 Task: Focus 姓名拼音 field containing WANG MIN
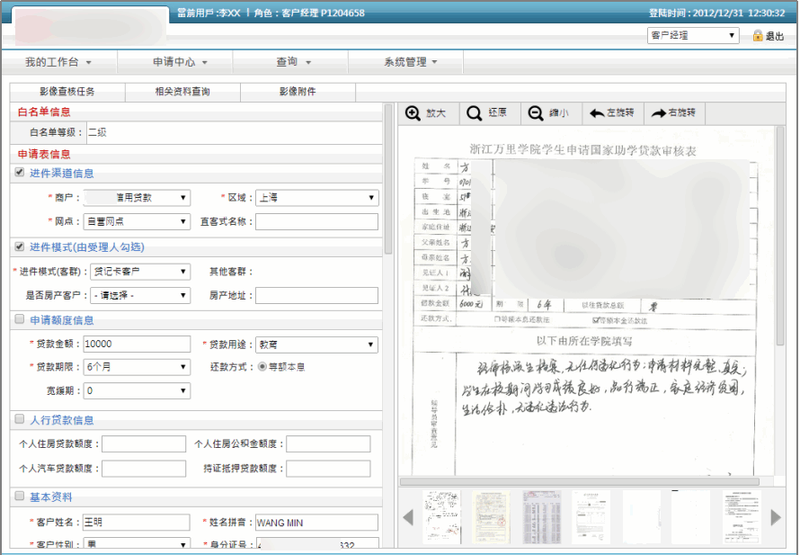317,522
